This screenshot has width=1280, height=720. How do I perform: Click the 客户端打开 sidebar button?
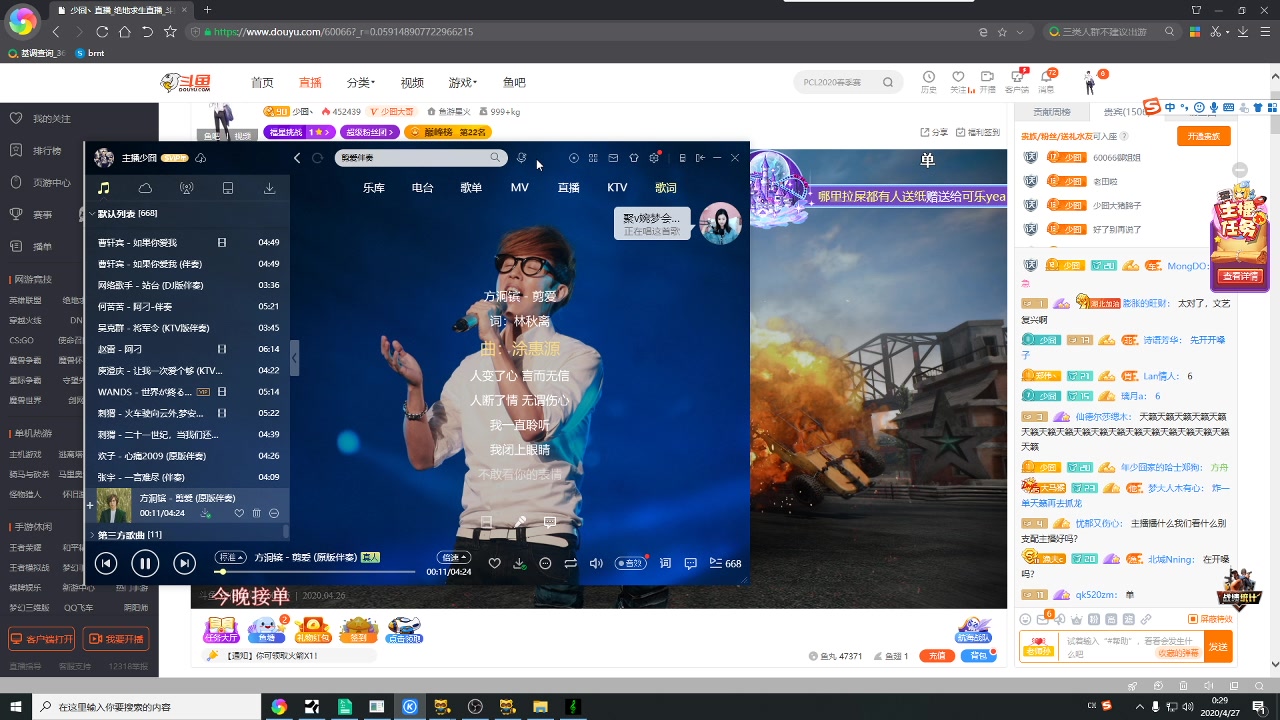(x=42, y=638)
